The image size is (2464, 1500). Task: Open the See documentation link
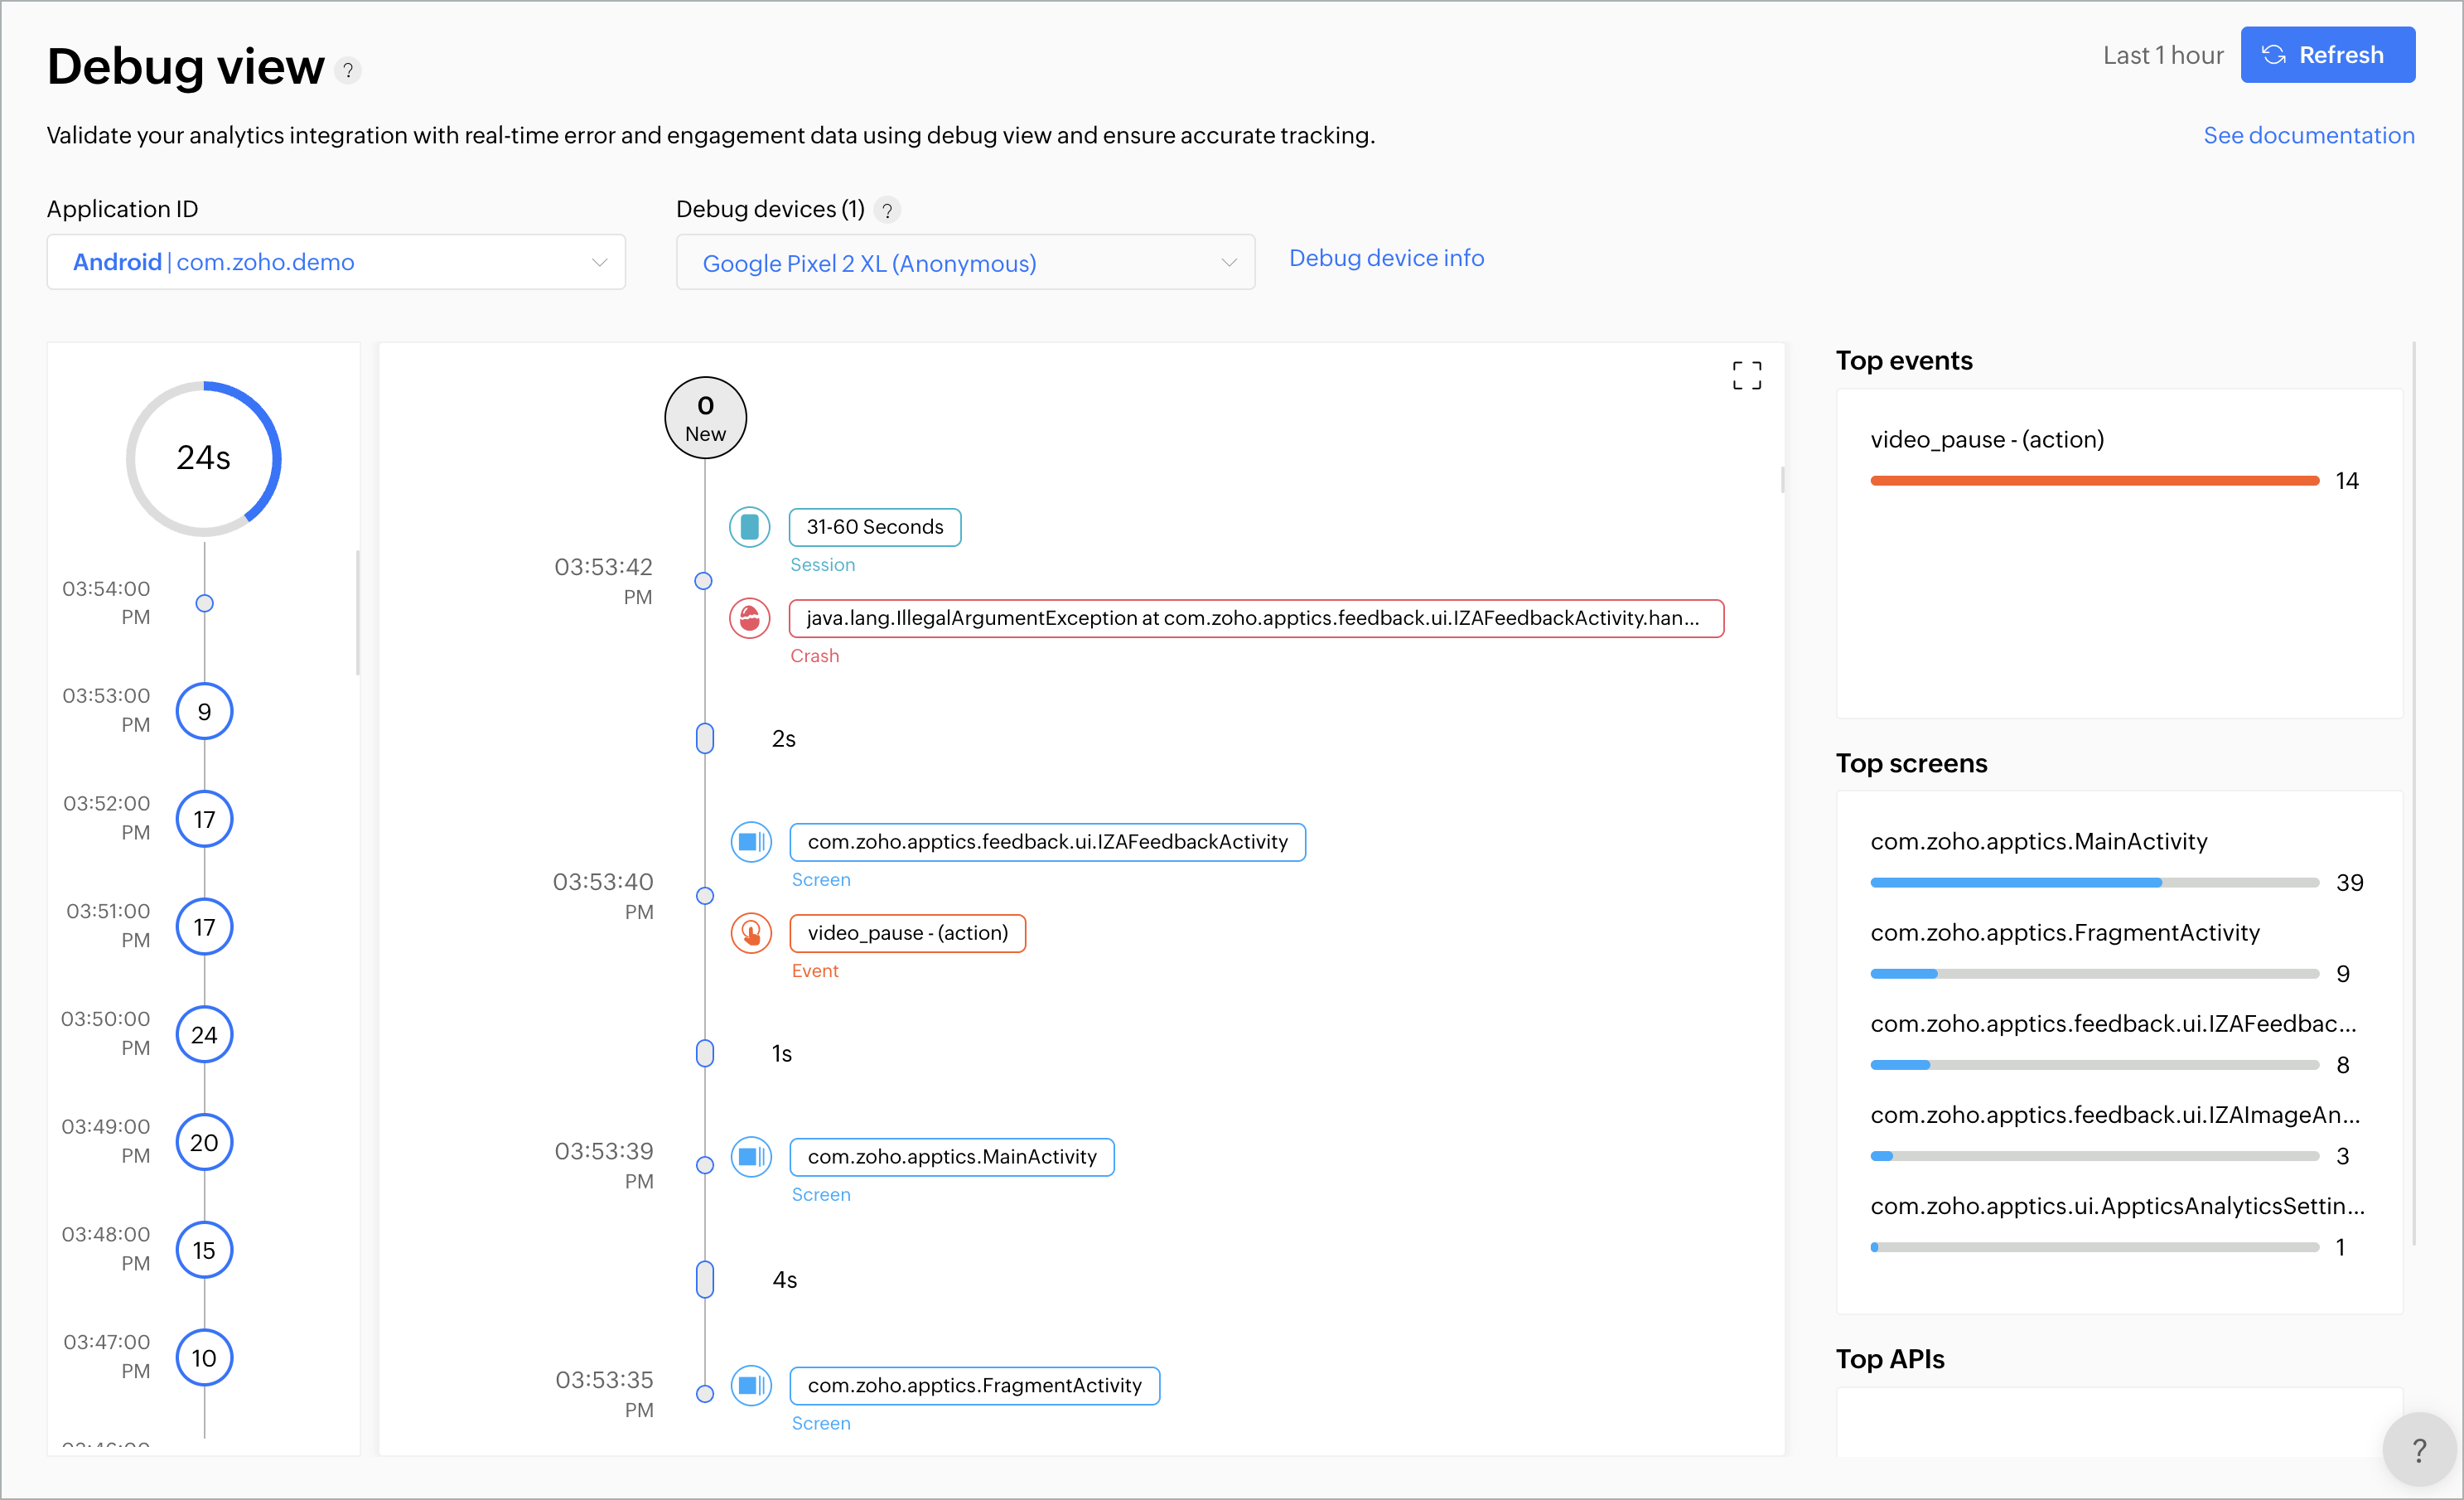2308,135
